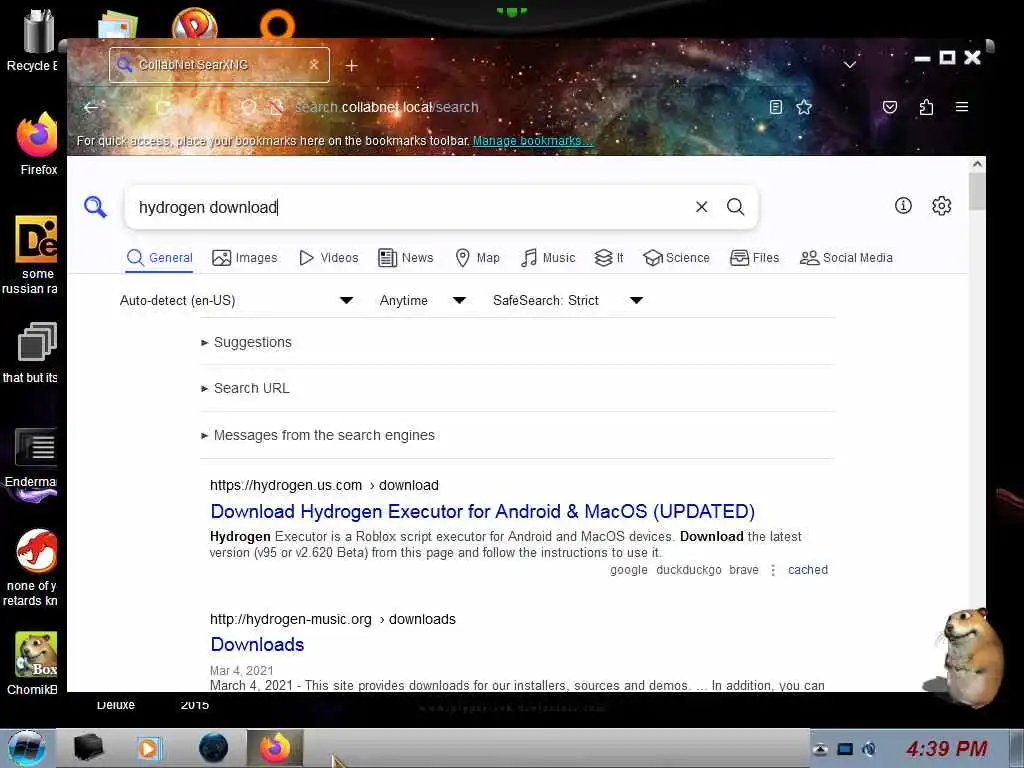Click the cached link for first result
This screenshot has height=768, width=1024.
click(808, 570)
